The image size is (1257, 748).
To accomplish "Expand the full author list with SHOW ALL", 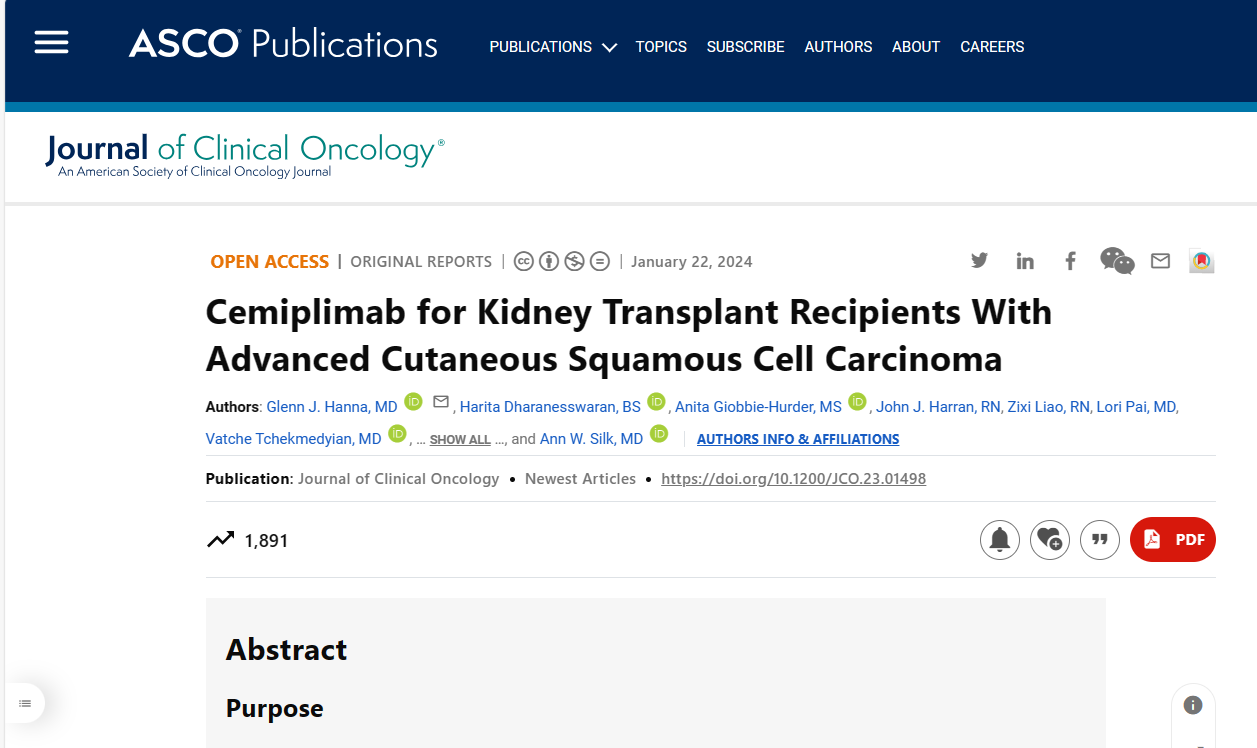I will (x=460, y=440).
